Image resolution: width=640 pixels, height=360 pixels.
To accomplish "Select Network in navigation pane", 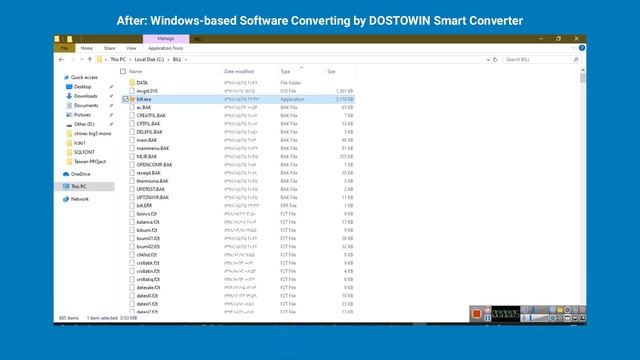I will [76, 199].
